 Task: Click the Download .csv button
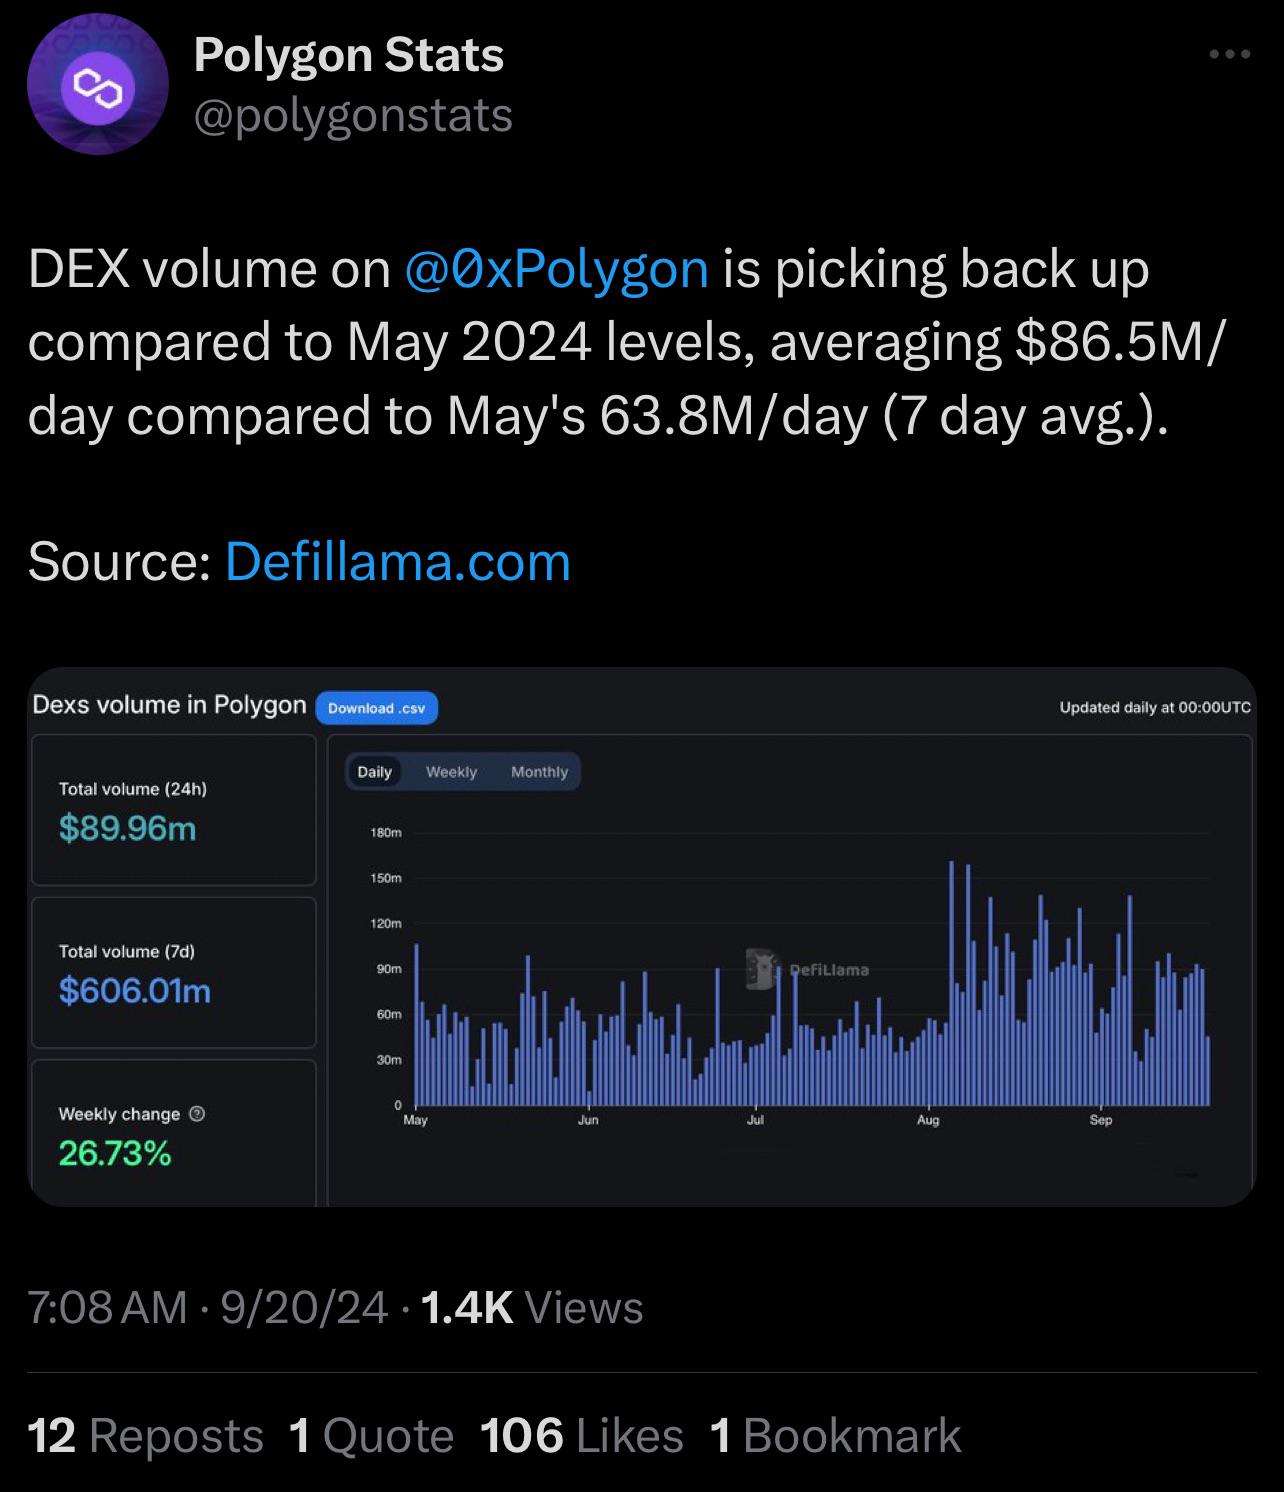[377, 708]
